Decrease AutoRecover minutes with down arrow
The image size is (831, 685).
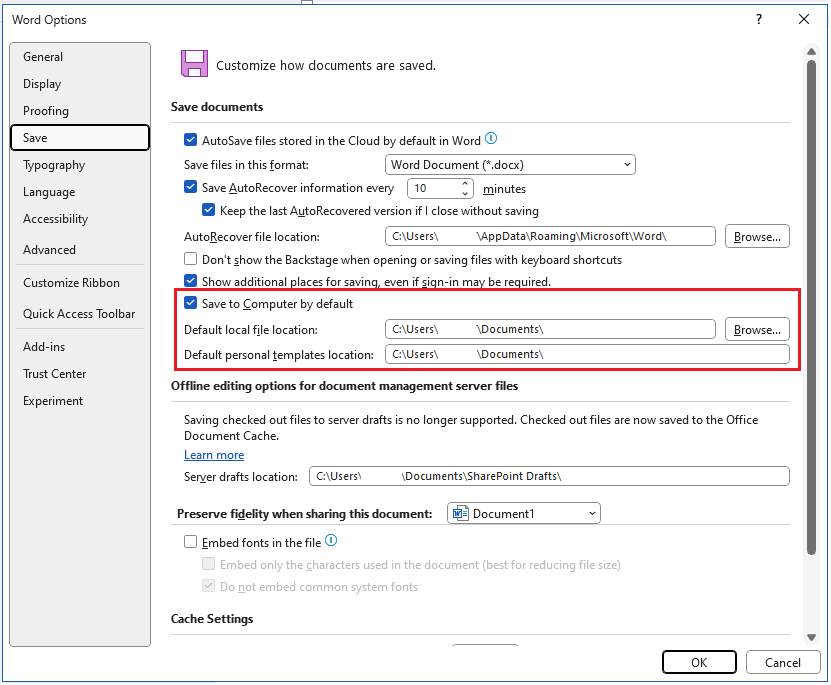coord(465,193)
